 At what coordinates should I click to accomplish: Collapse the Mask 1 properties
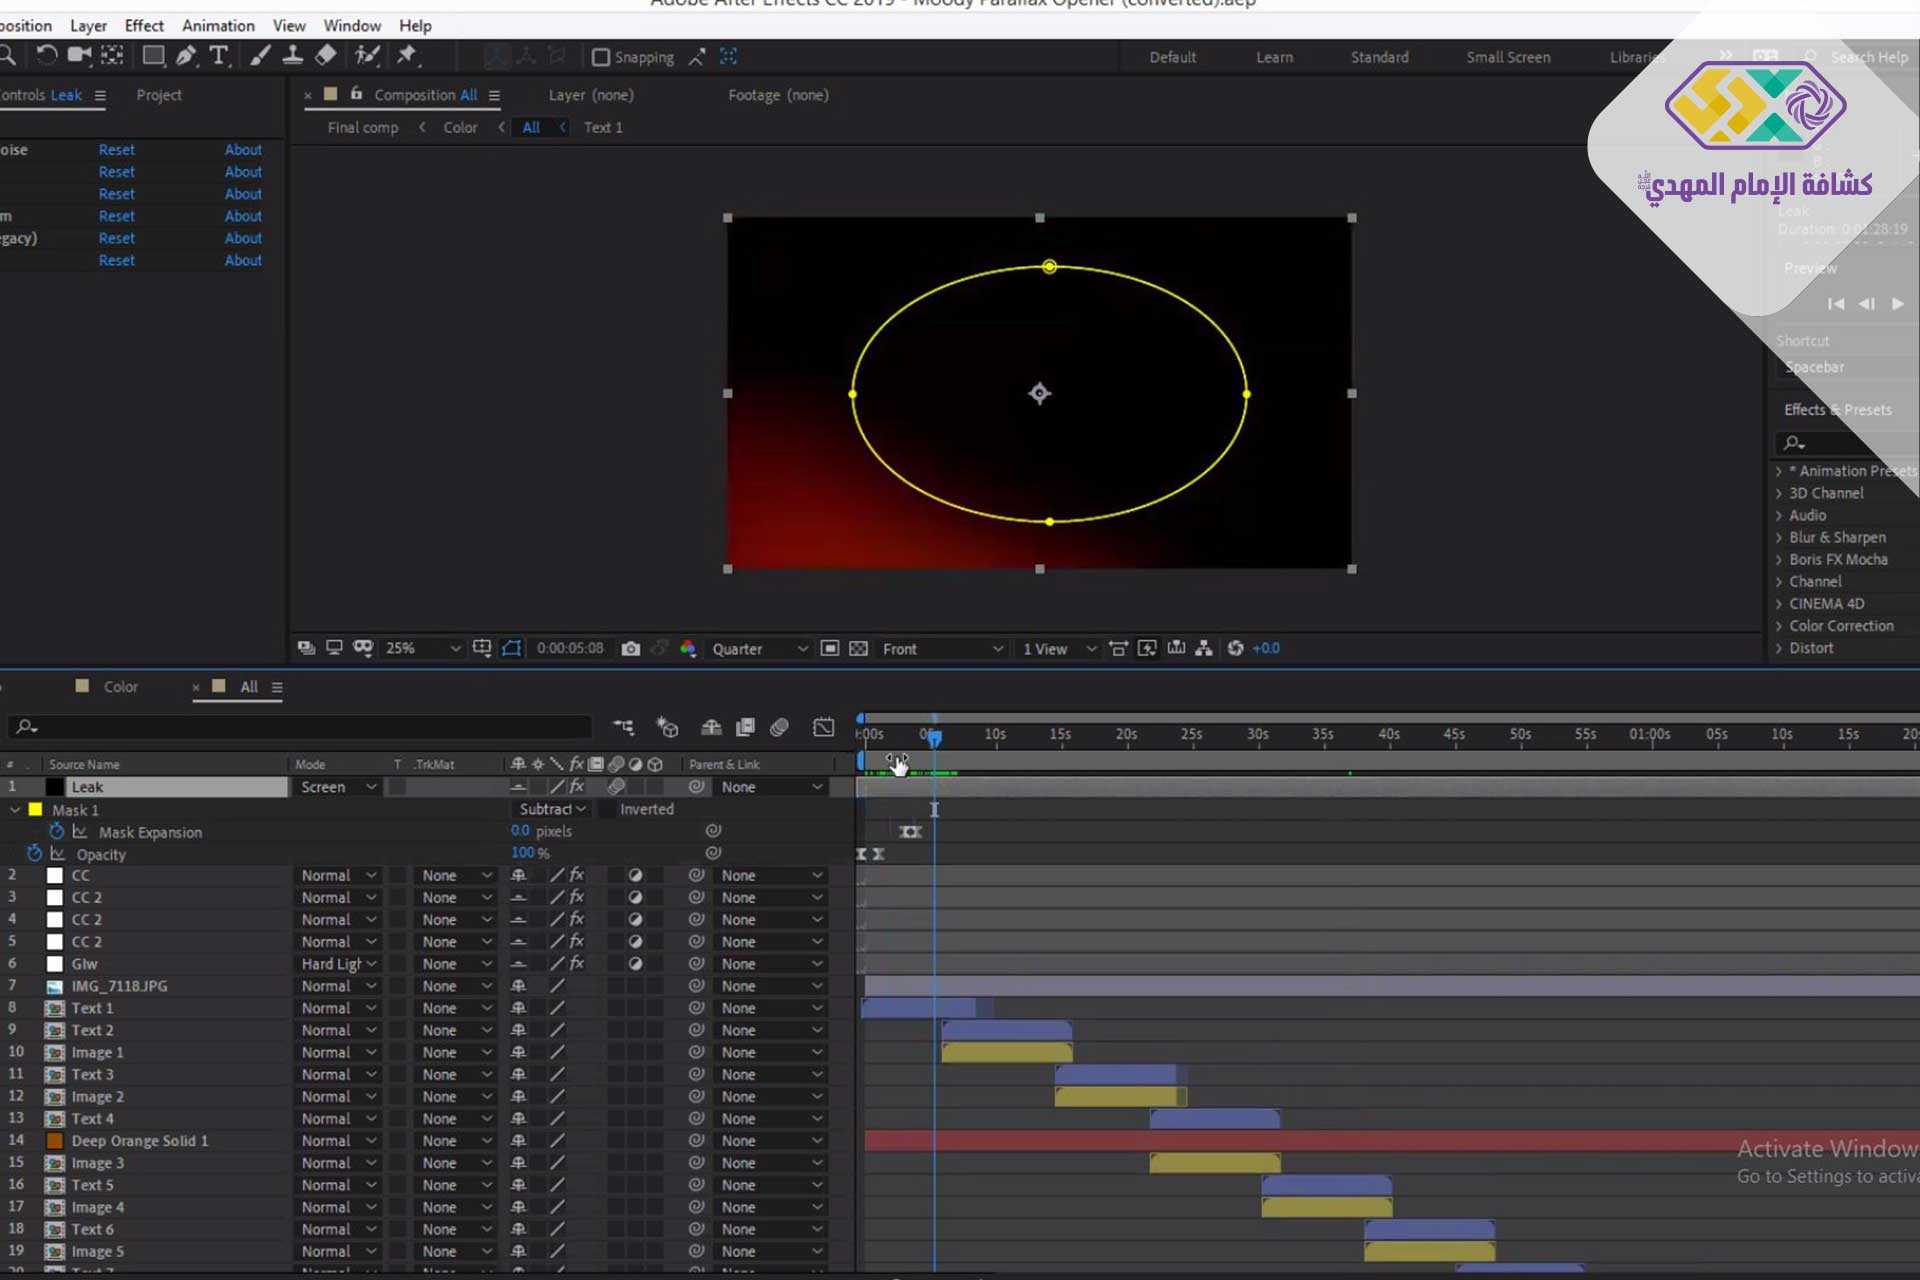(x=15, y=810)
